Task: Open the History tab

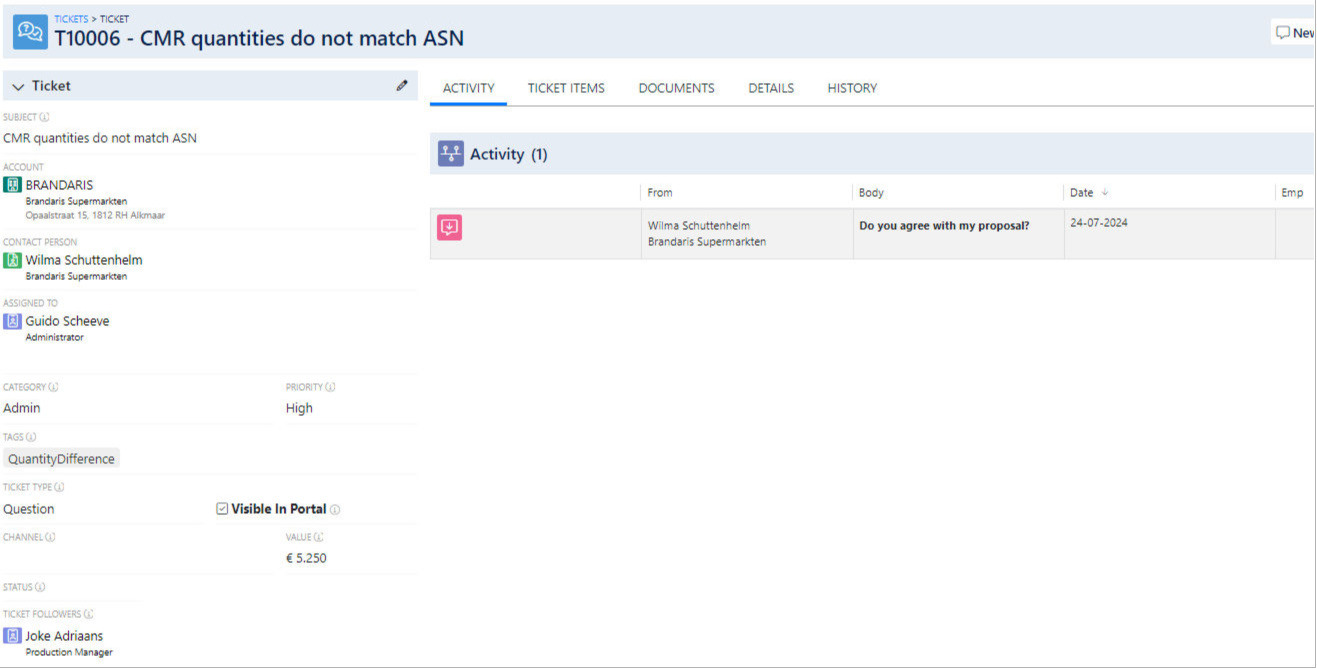Action: point(852,88)
